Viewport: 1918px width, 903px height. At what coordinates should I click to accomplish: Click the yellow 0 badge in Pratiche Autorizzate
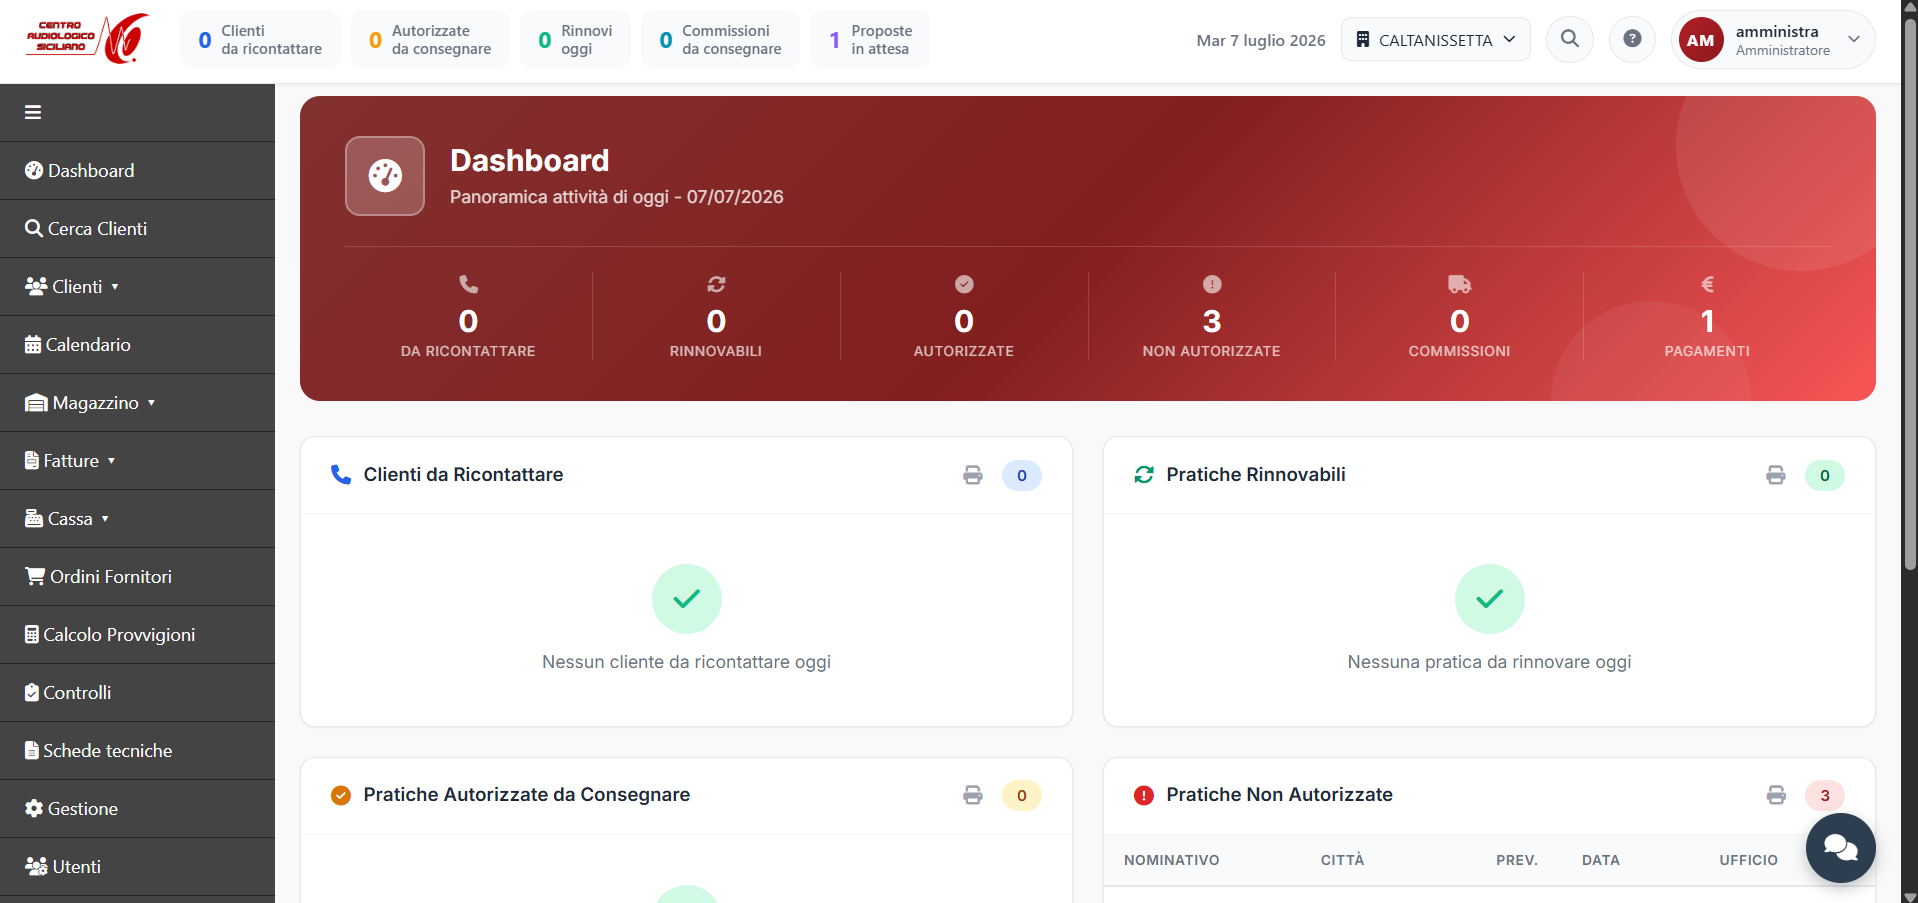tap(1022, 795)
